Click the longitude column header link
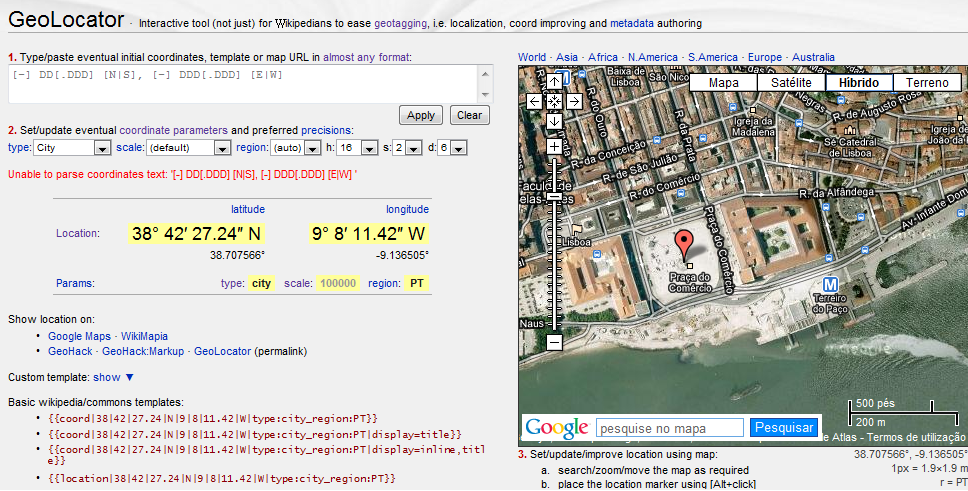This screenshot has height=491, width=968. pos(407,209)
